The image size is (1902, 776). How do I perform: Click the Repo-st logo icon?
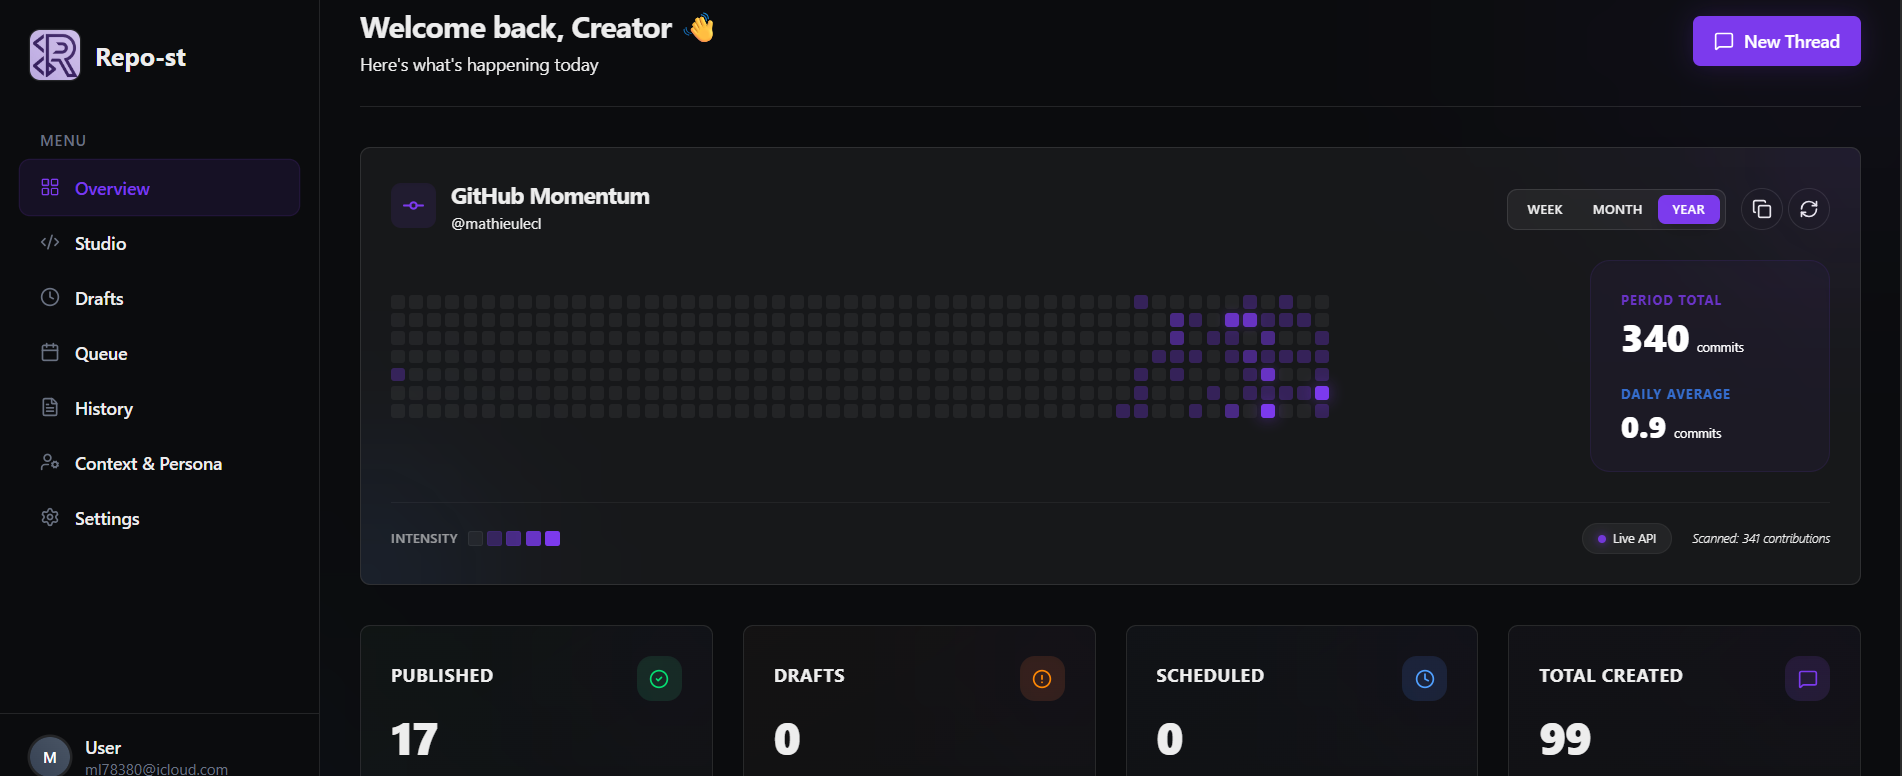(x=55, y=55)
